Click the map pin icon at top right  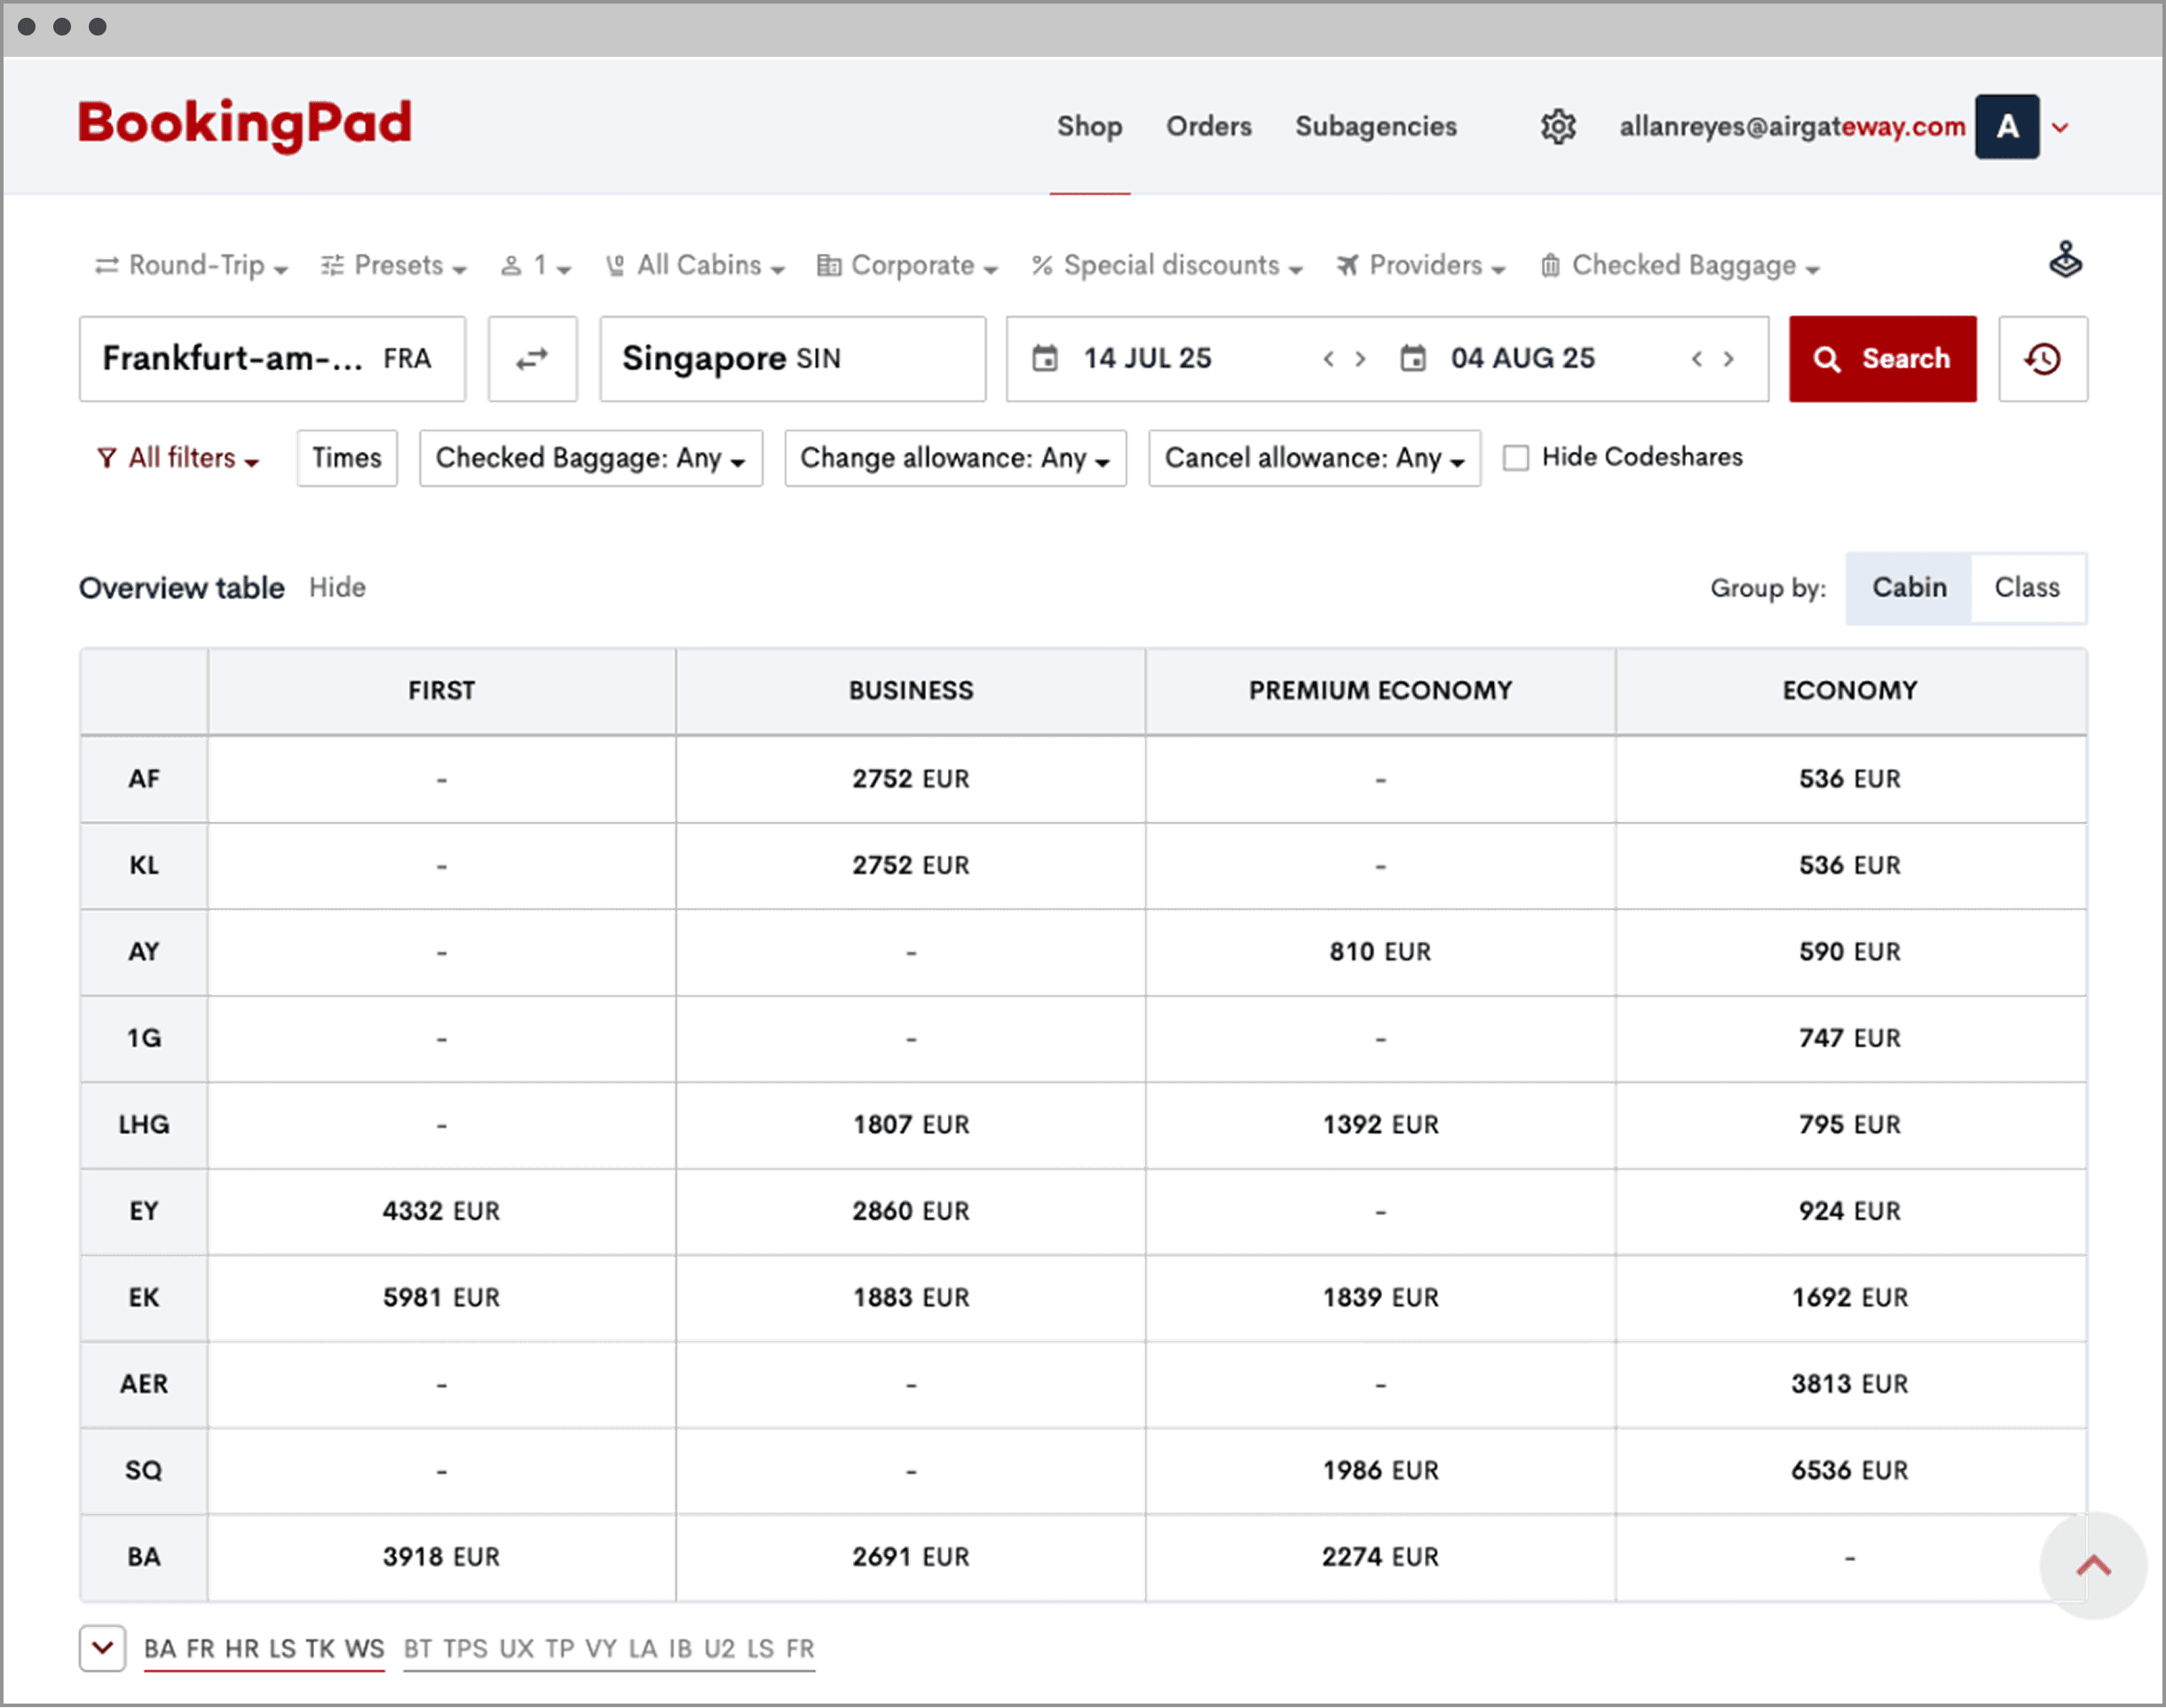(x=2065, y=260)
